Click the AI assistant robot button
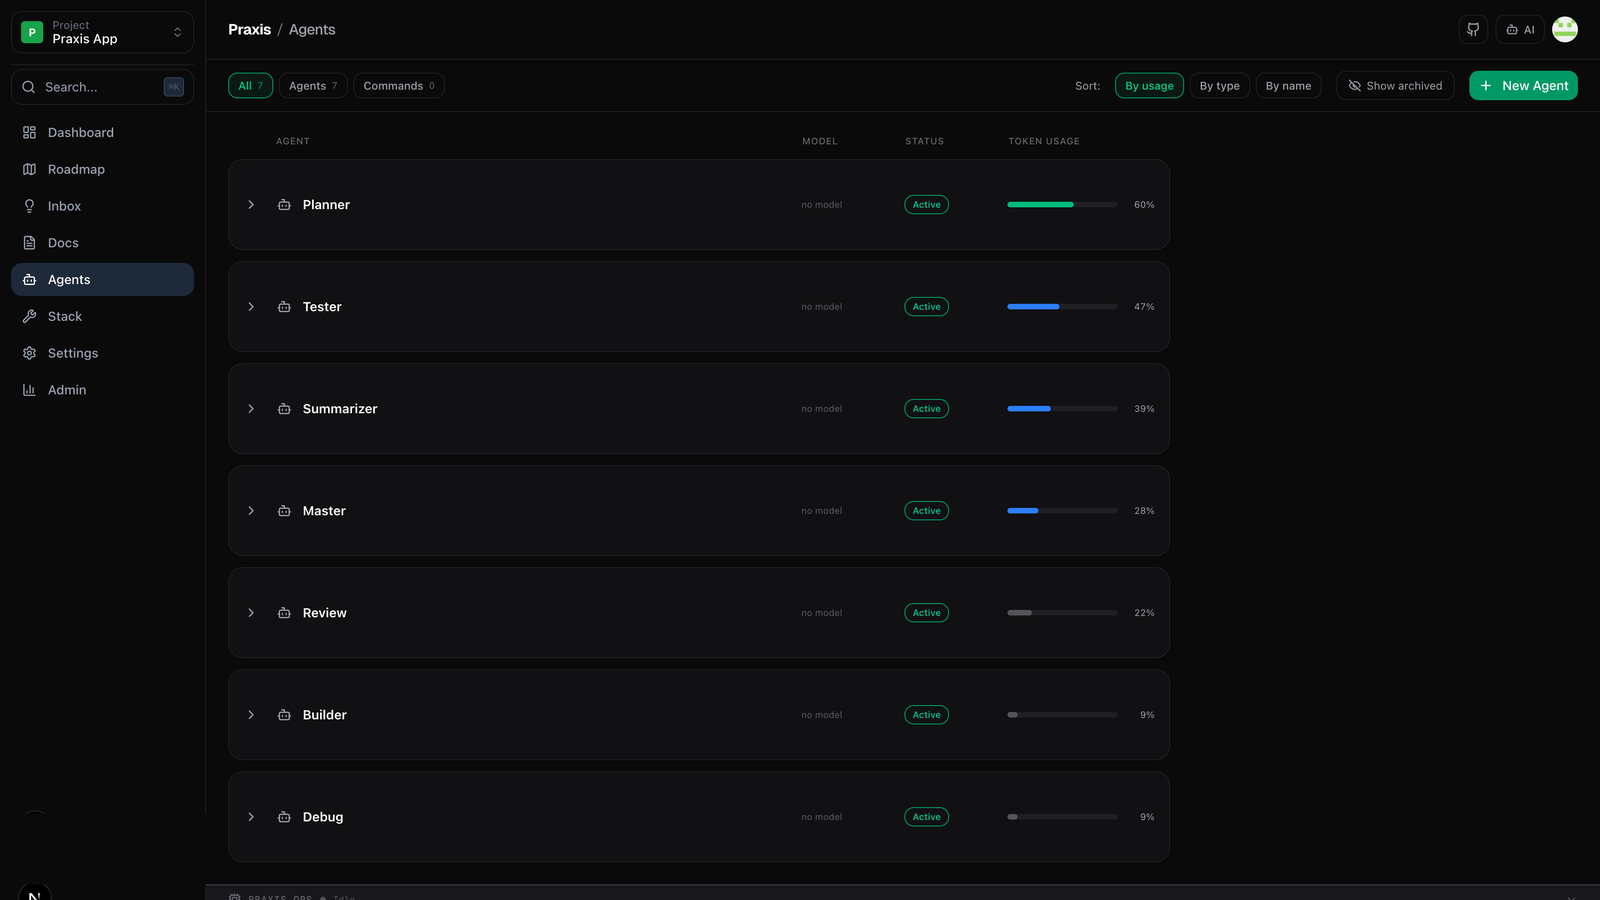1600x900 pixels. click(x=1520, y=30)
